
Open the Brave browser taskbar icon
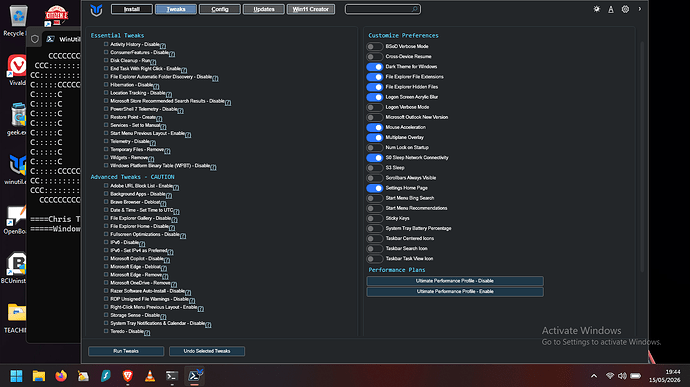128,376
